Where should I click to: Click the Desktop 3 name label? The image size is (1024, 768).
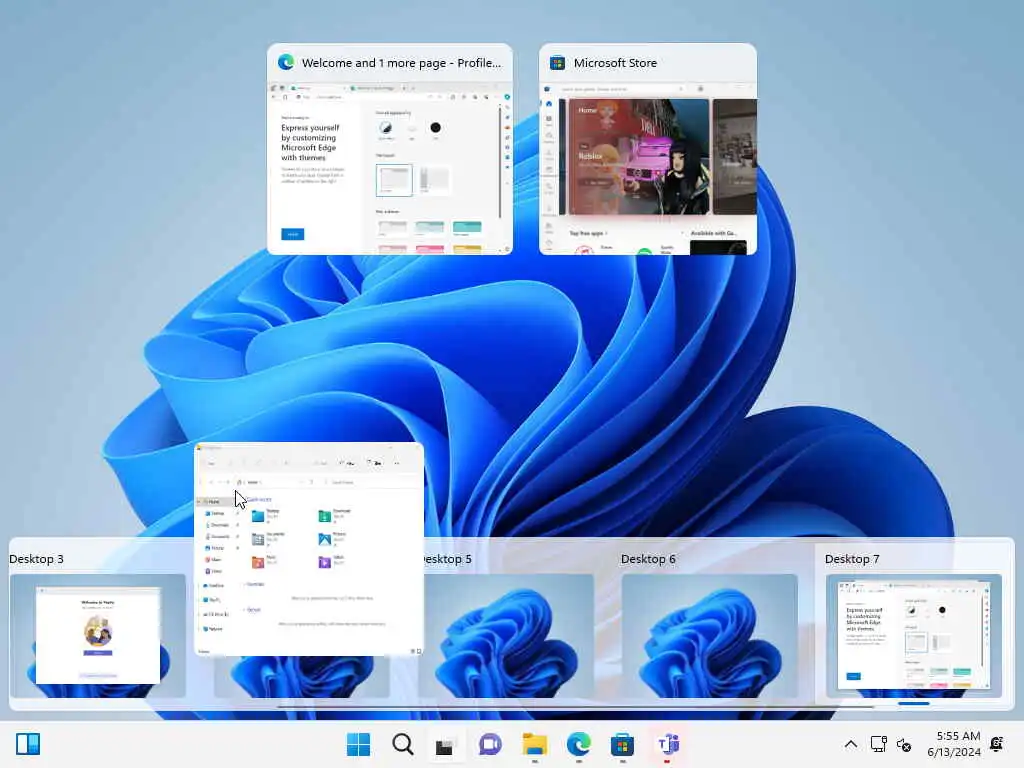[37, 559]
